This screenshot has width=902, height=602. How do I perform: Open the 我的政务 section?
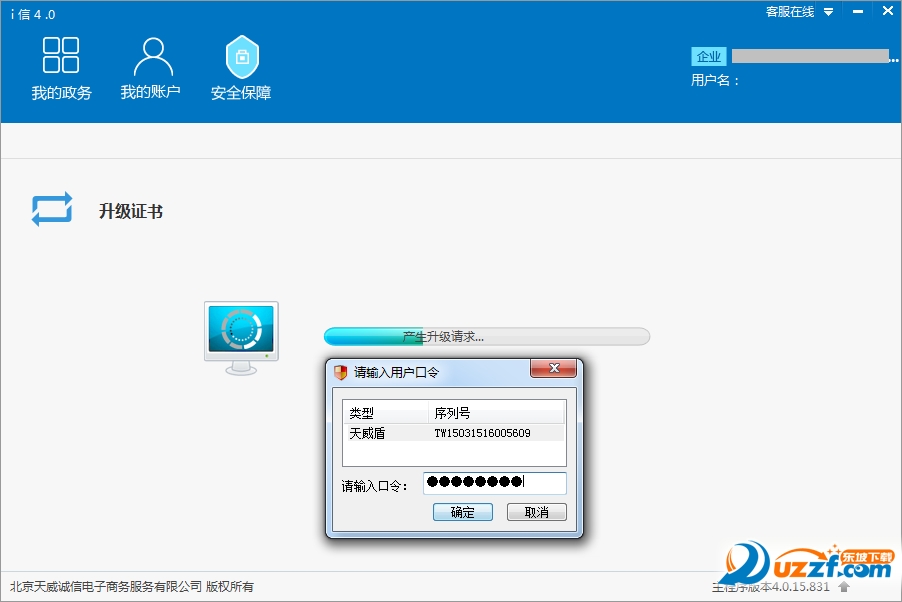point(61,68)
